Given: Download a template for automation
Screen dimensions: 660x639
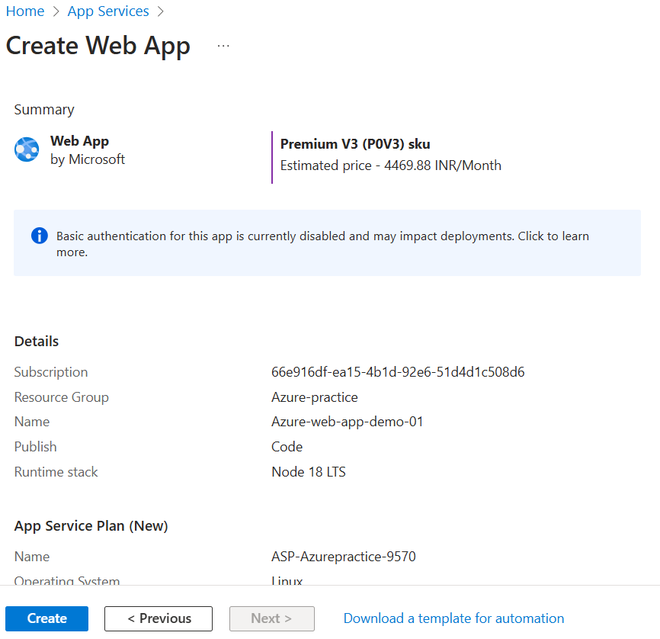Looking at the screenshot, I should click(x=453, y=618).
